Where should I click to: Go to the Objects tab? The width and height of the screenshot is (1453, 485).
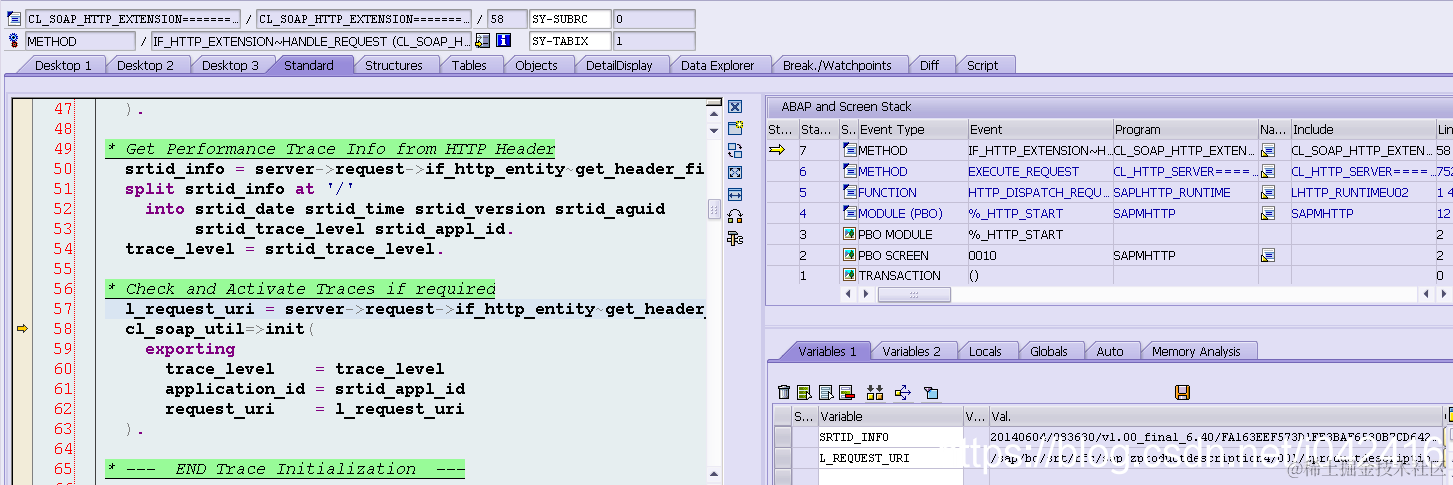coord(537,65)
